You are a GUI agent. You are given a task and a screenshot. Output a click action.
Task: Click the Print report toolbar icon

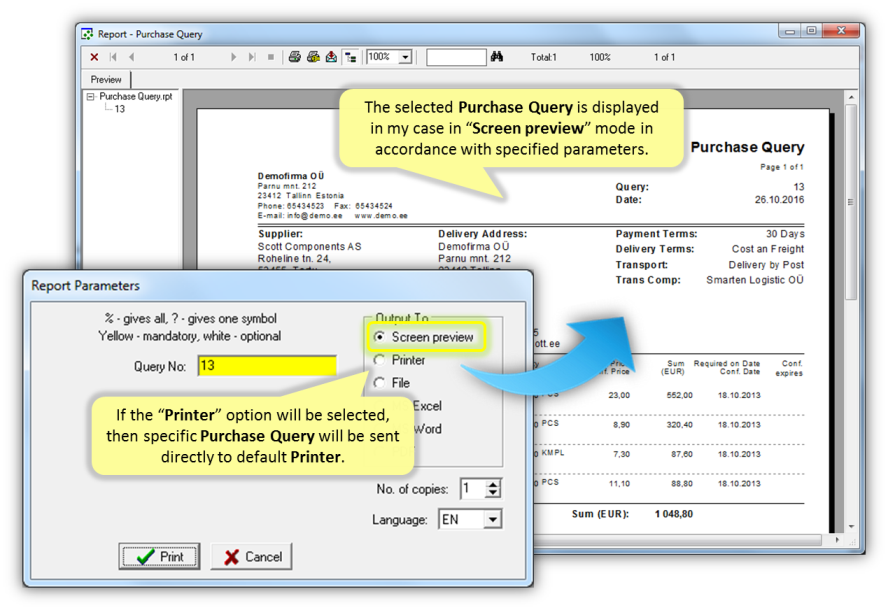coord(295,58)
